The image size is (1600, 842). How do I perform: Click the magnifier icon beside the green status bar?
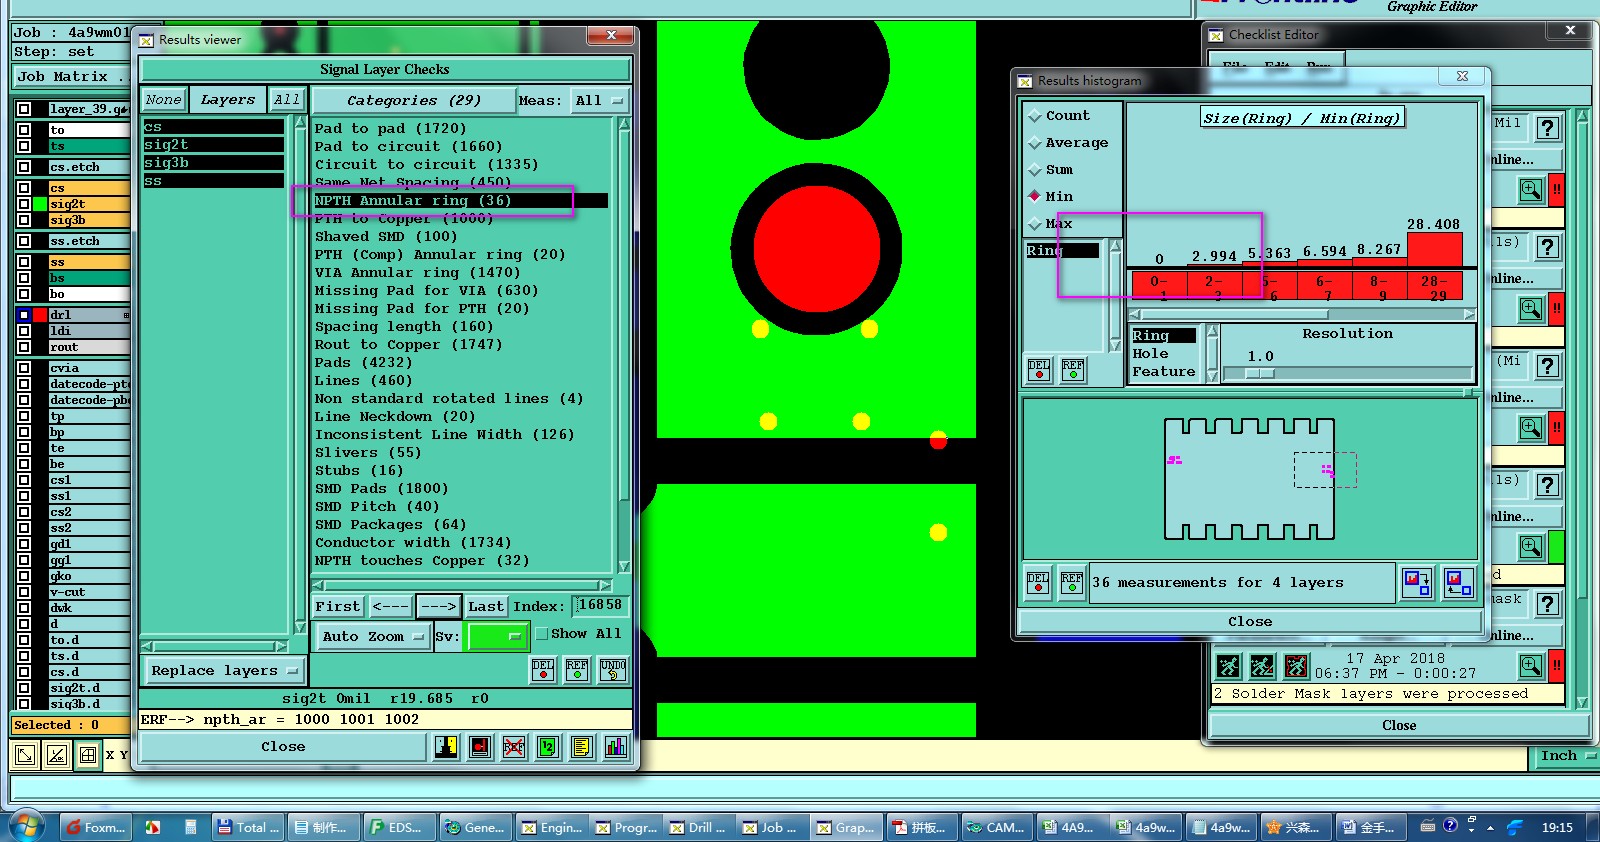click(x=1531, y=546)
